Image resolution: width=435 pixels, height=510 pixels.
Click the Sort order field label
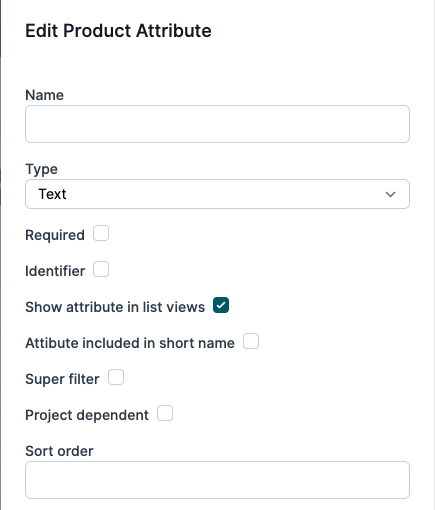(59, 451)
